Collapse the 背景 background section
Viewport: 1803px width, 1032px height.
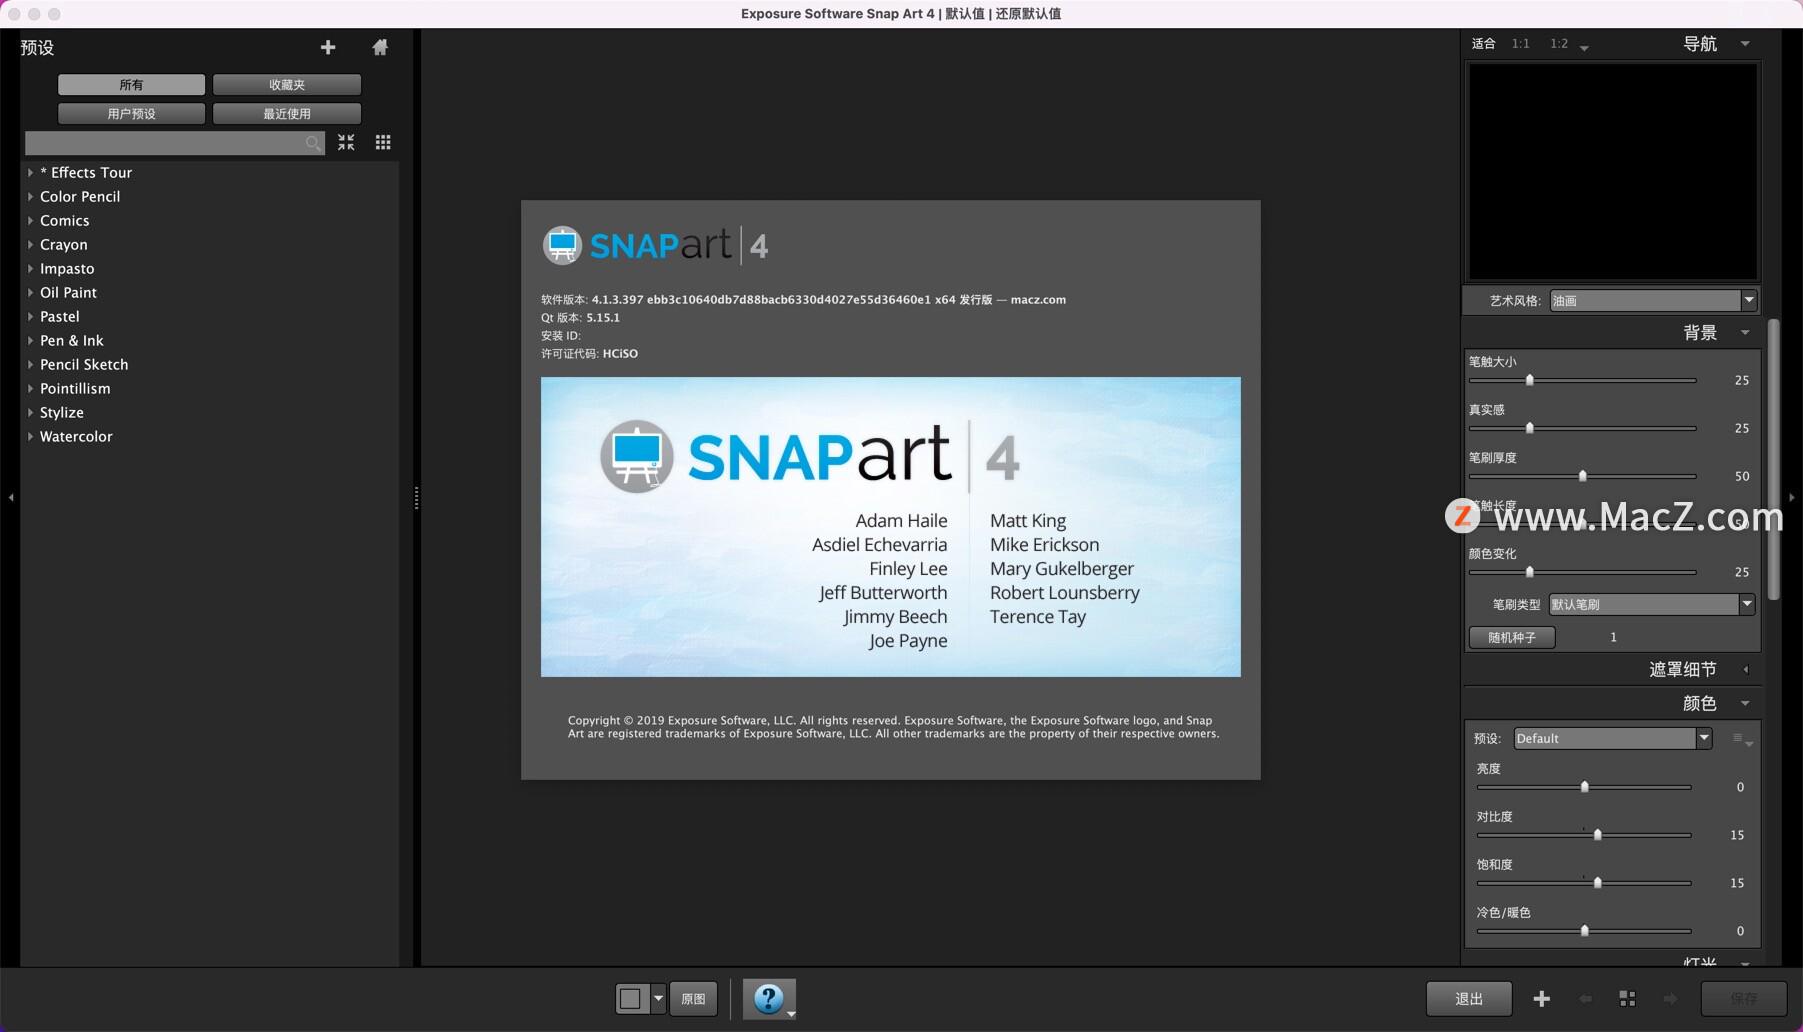[x=1745, y=333]
